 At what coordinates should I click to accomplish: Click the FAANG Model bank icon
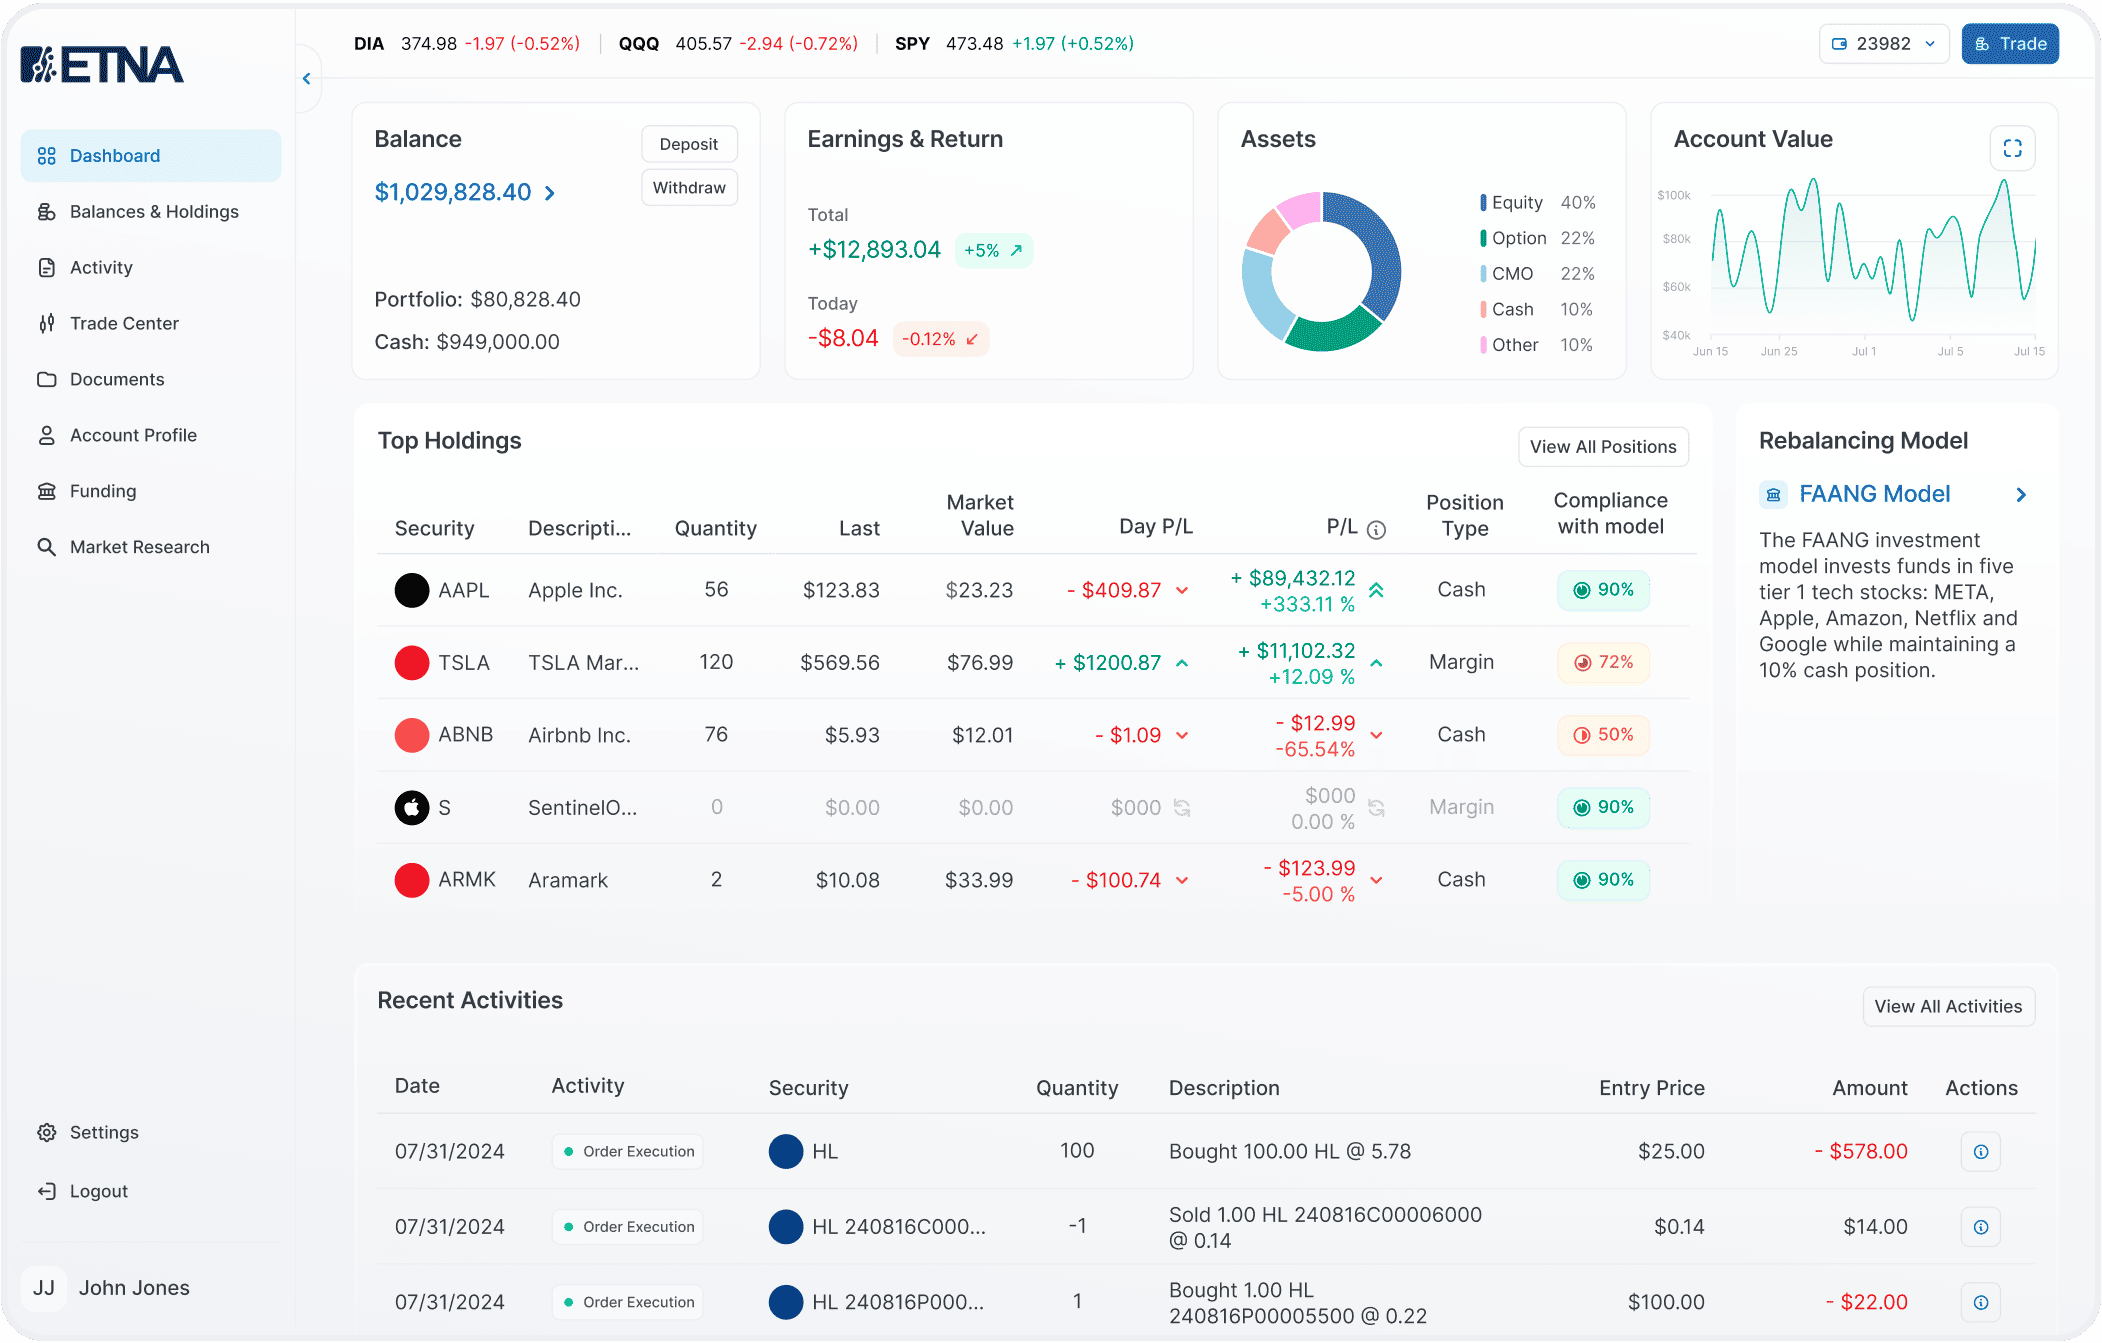[1773, 494]
